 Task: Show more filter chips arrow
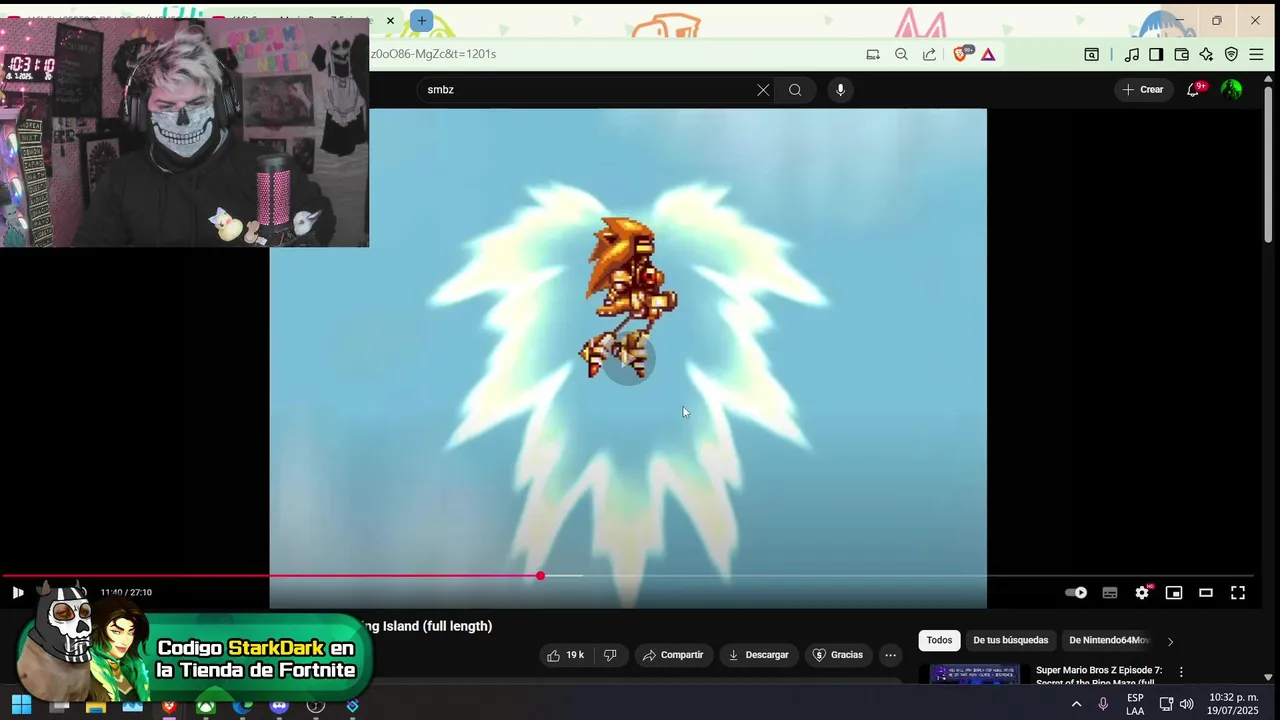tap(1170, 641)
